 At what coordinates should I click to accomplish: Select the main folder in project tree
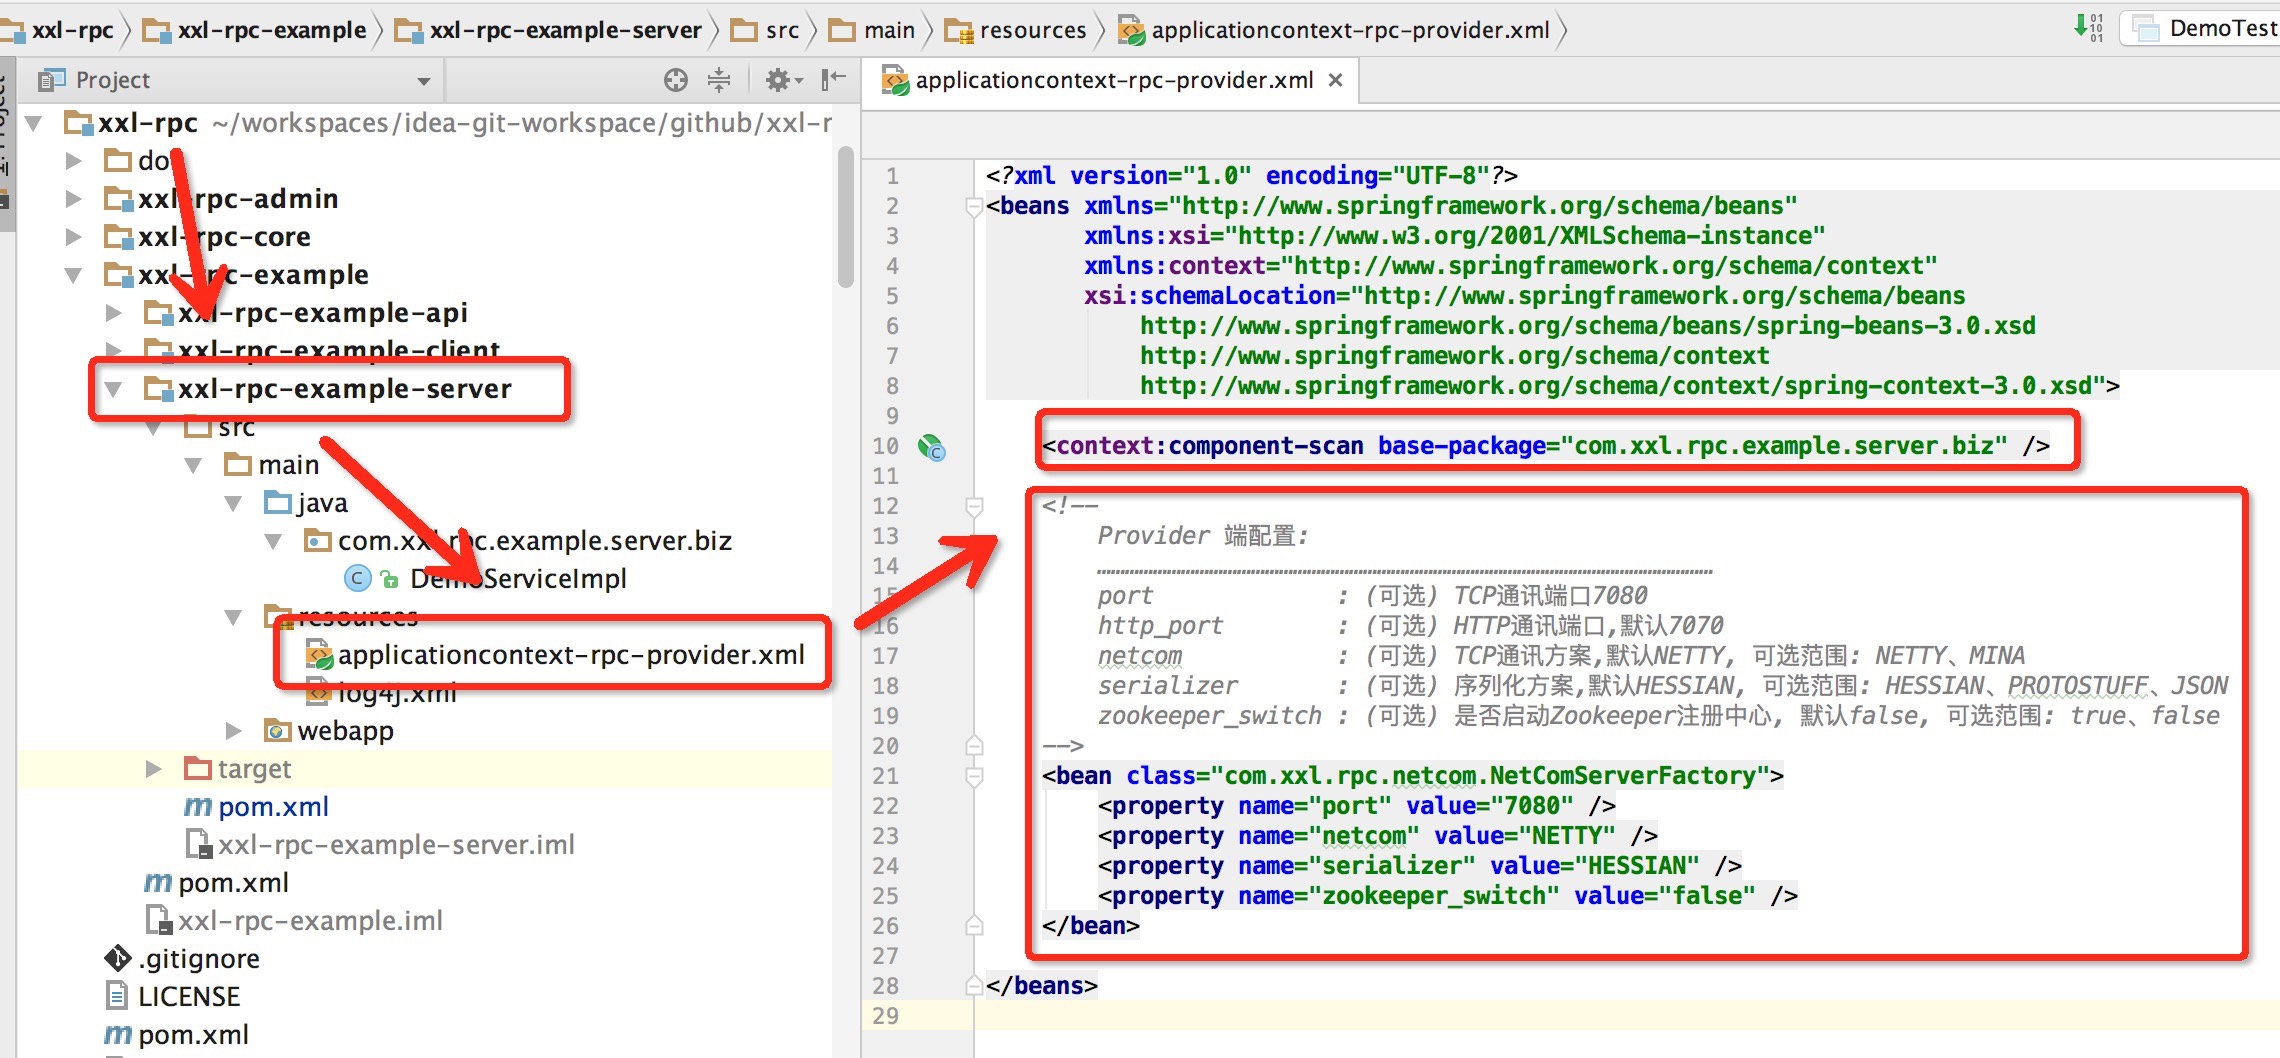pos(288,465)
